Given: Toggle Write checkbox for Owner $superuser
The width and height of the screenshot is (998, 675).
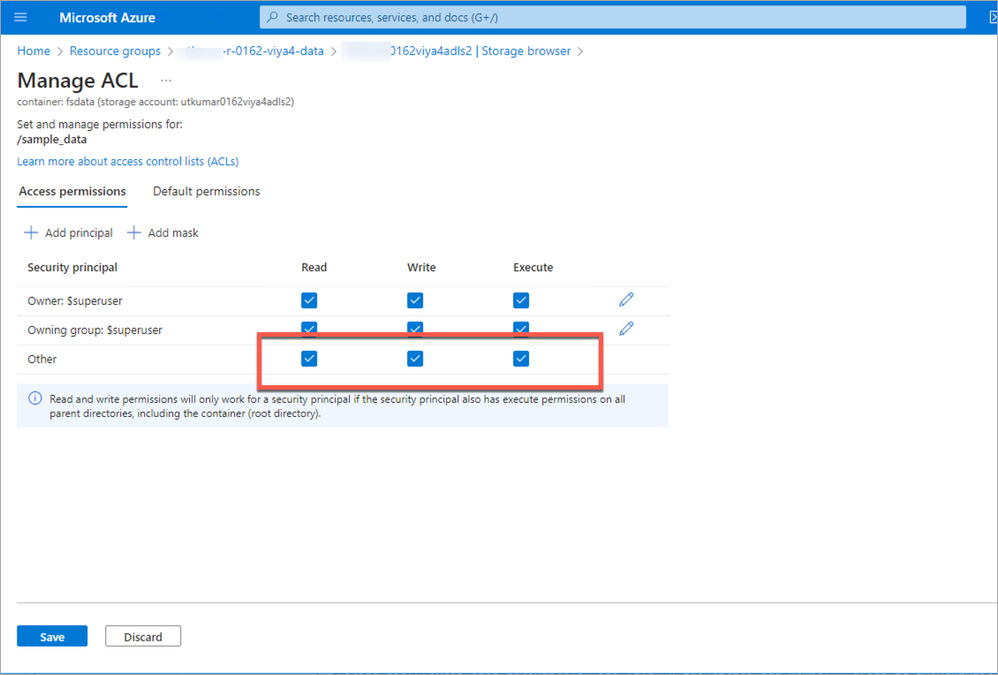Looking at the screenshot, I should tap(415, 300).
